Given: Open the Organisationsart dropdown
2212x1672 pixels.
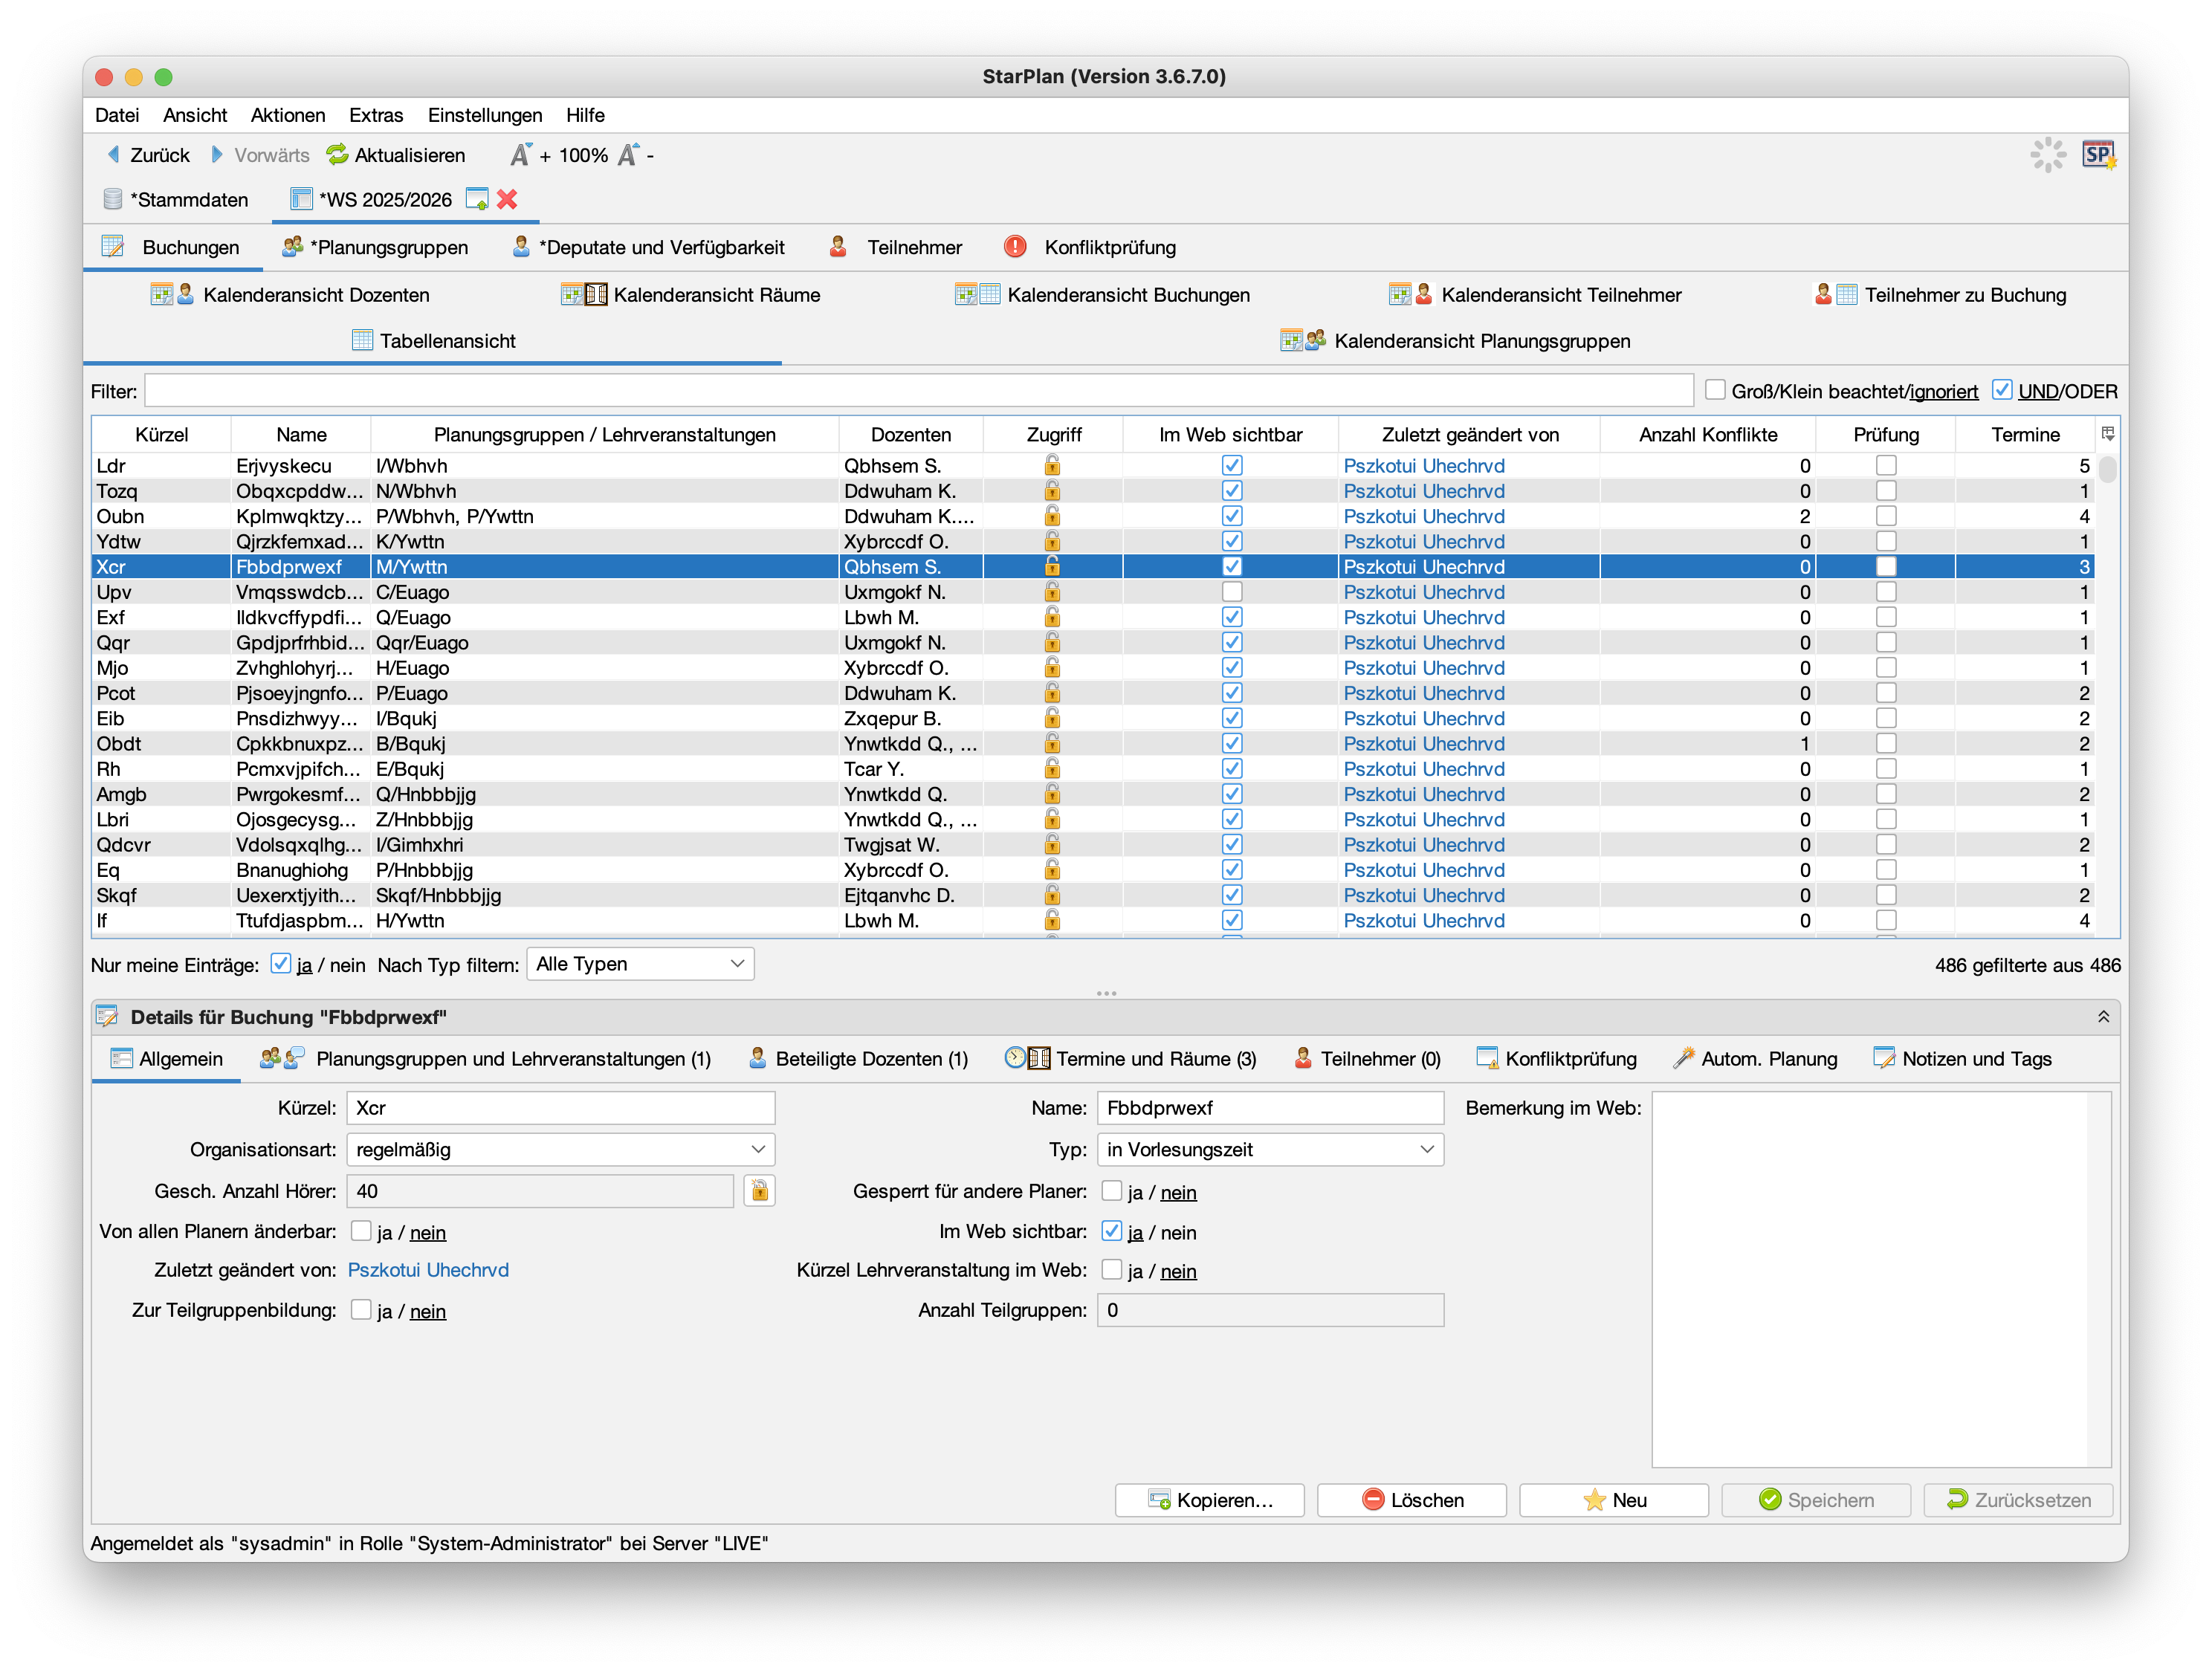Looking at the screenshot, I should point(560,1150).
